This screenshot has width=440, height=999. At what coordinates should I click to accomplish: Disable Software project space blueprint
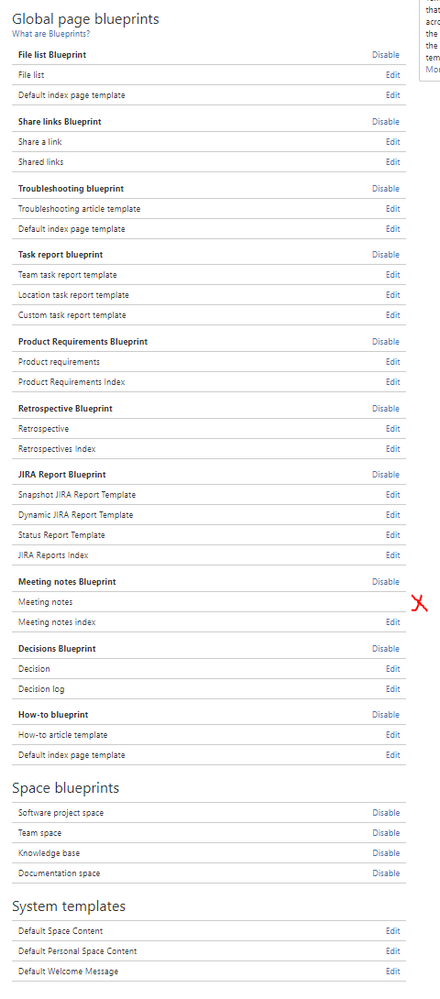tap(386, 813)
